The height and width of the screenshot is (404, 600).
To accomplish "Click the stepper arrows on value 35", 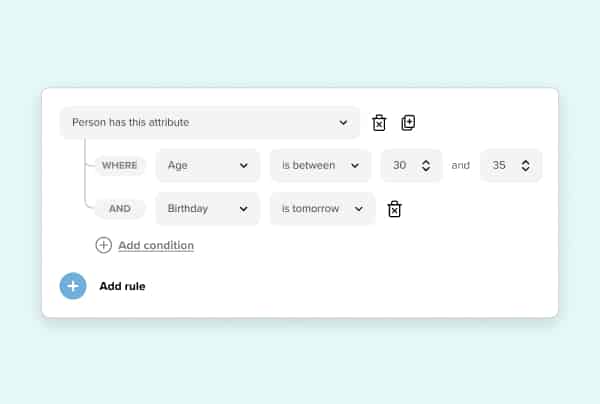I will 526,166.
